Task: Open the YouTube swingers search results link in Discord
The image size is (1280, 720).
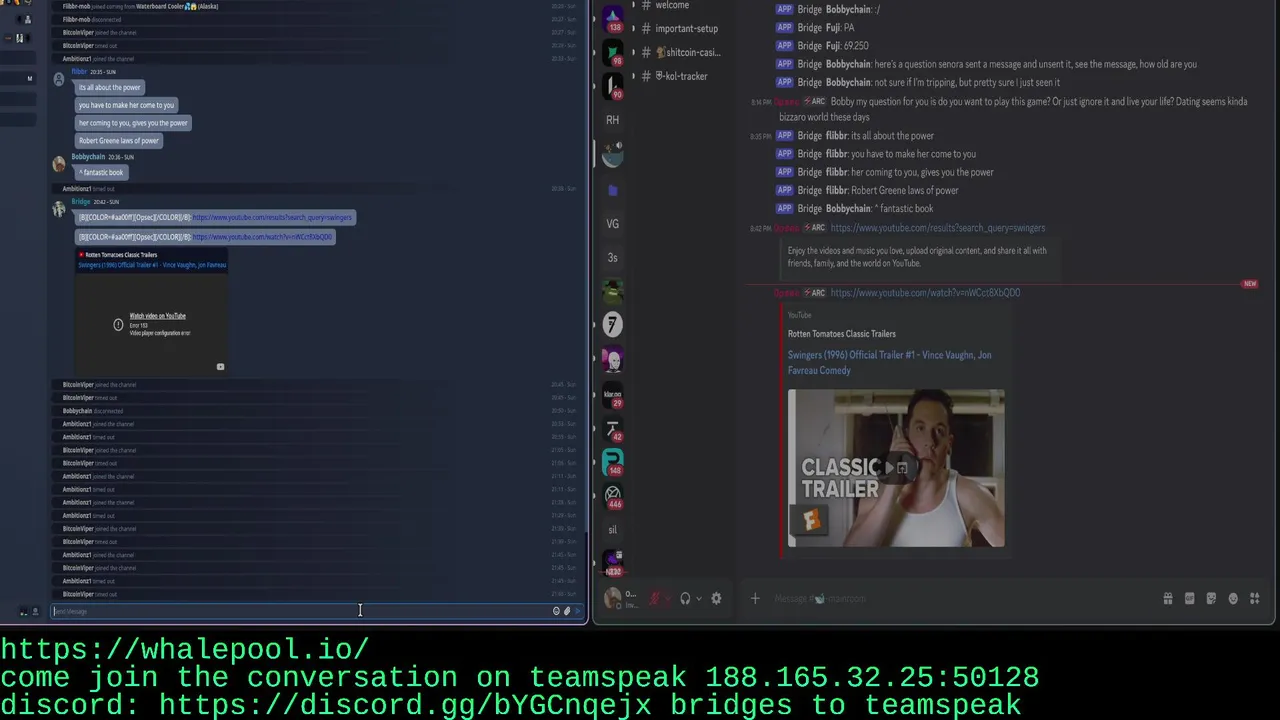Action: coord(938,228)
